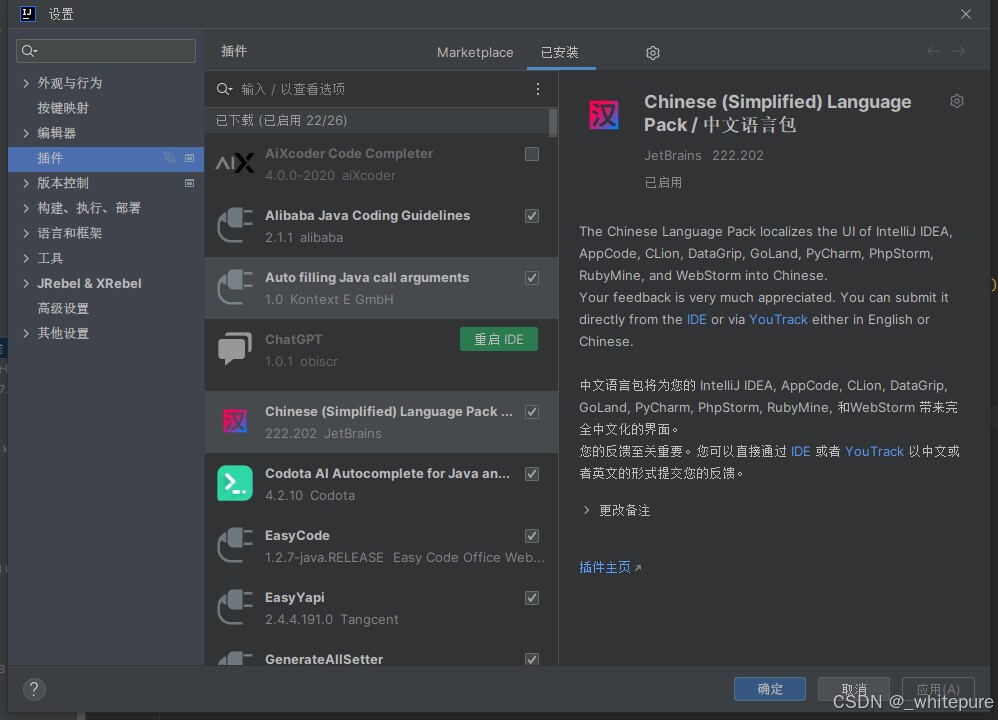Click the green 重启 IDE button
Image resolution: width=998 pixels, height=720 pixels.
point(499,339)
